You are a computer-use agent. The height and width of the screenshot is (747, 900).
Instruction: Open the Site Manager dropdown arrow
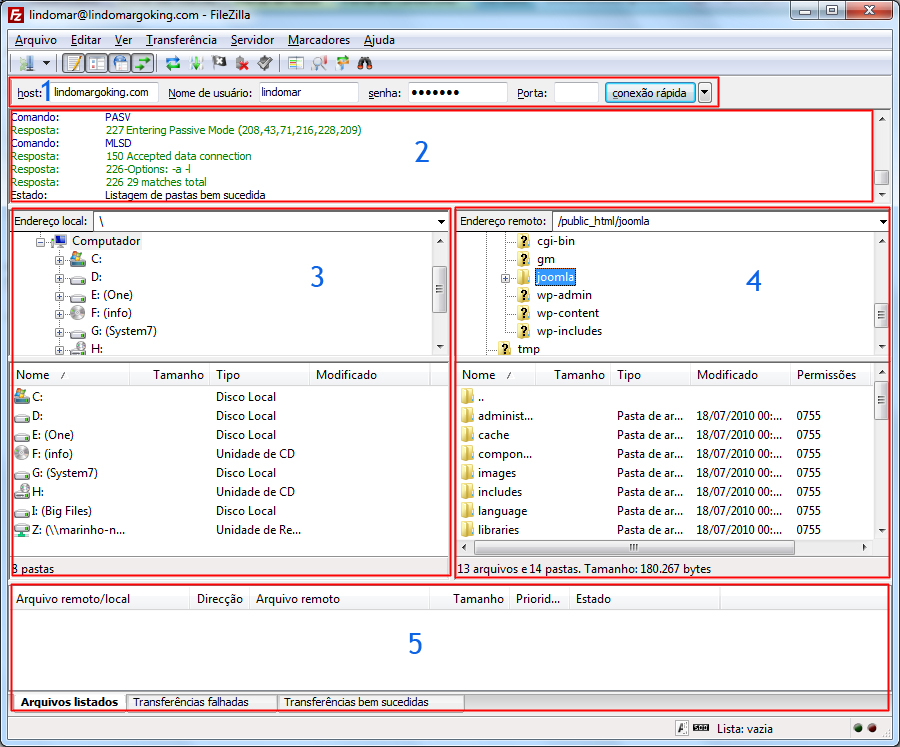point(46,63)
